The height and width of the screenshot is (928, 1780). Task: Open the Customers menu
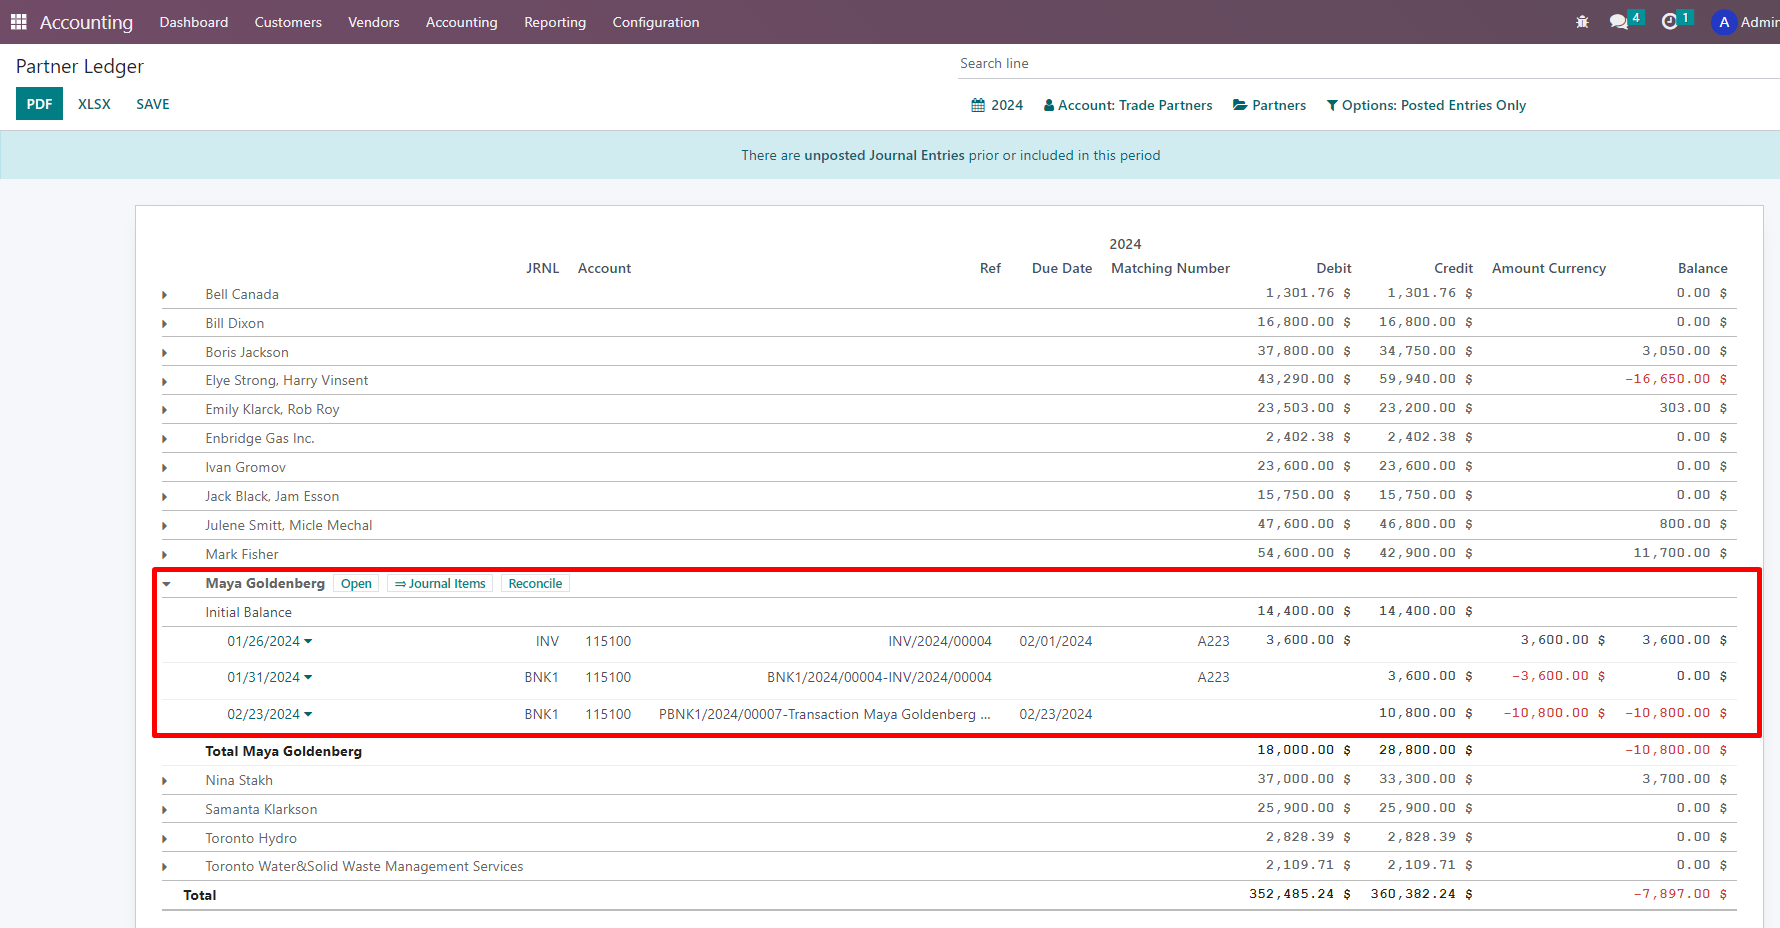tap(288, 22)
